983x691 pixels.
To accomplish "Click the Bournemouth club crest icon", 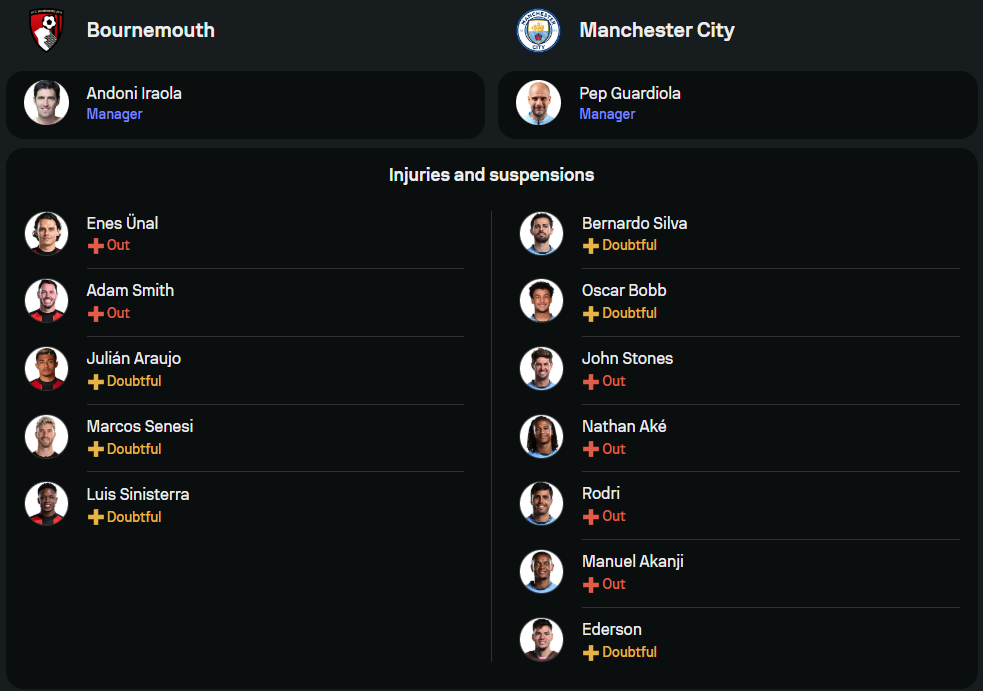I will pyautogui.click(x=46, y=30).
